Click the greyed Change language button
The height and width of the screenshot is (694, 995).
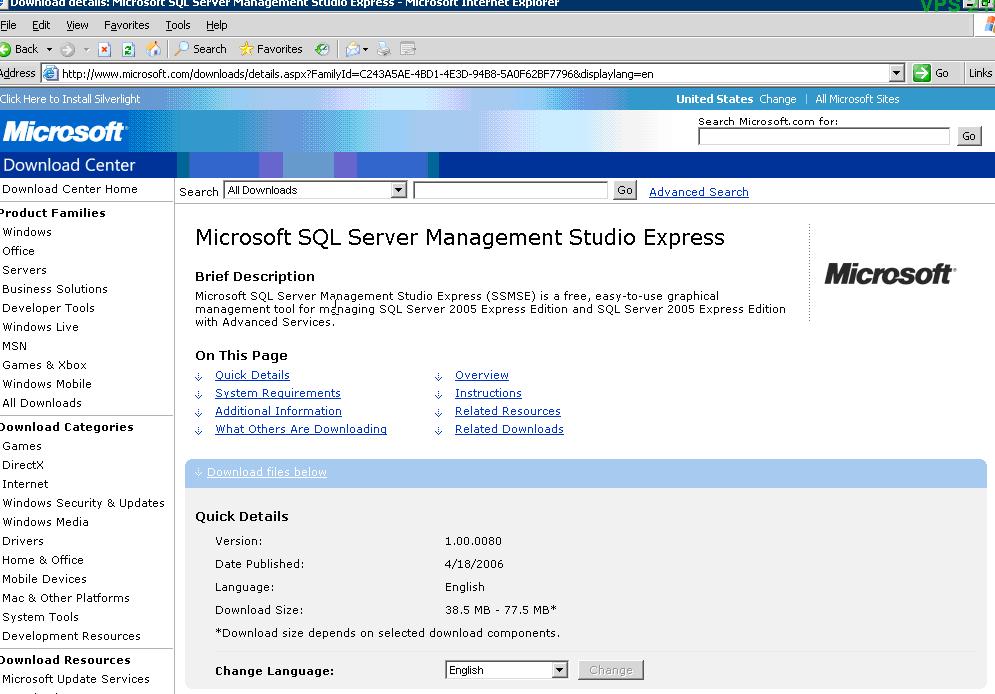click(x=610, y=670)
